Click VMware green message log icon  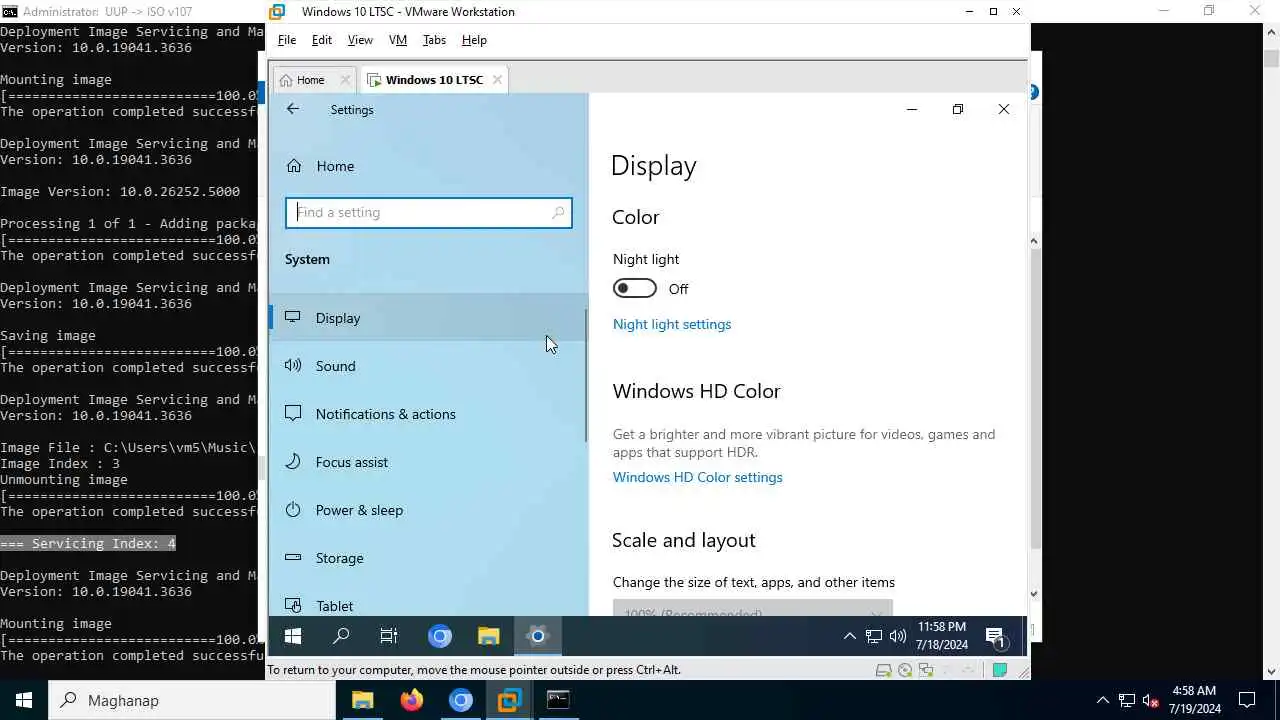[999, 670]
